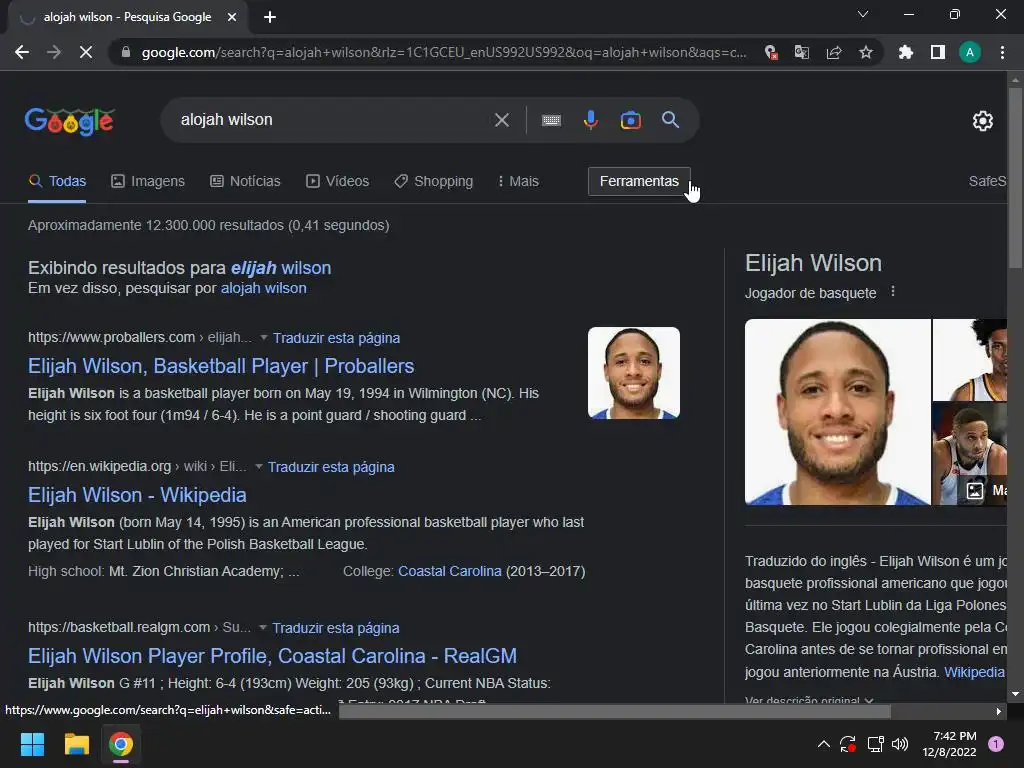
Task: Open the Chrome profile avatar
Action: click(x=970, y=52)
